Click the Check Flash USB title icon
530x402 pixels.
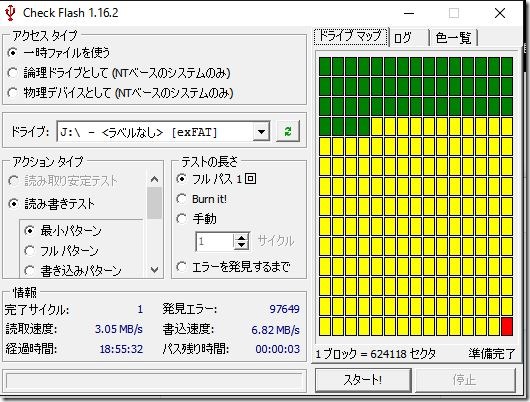10,13
